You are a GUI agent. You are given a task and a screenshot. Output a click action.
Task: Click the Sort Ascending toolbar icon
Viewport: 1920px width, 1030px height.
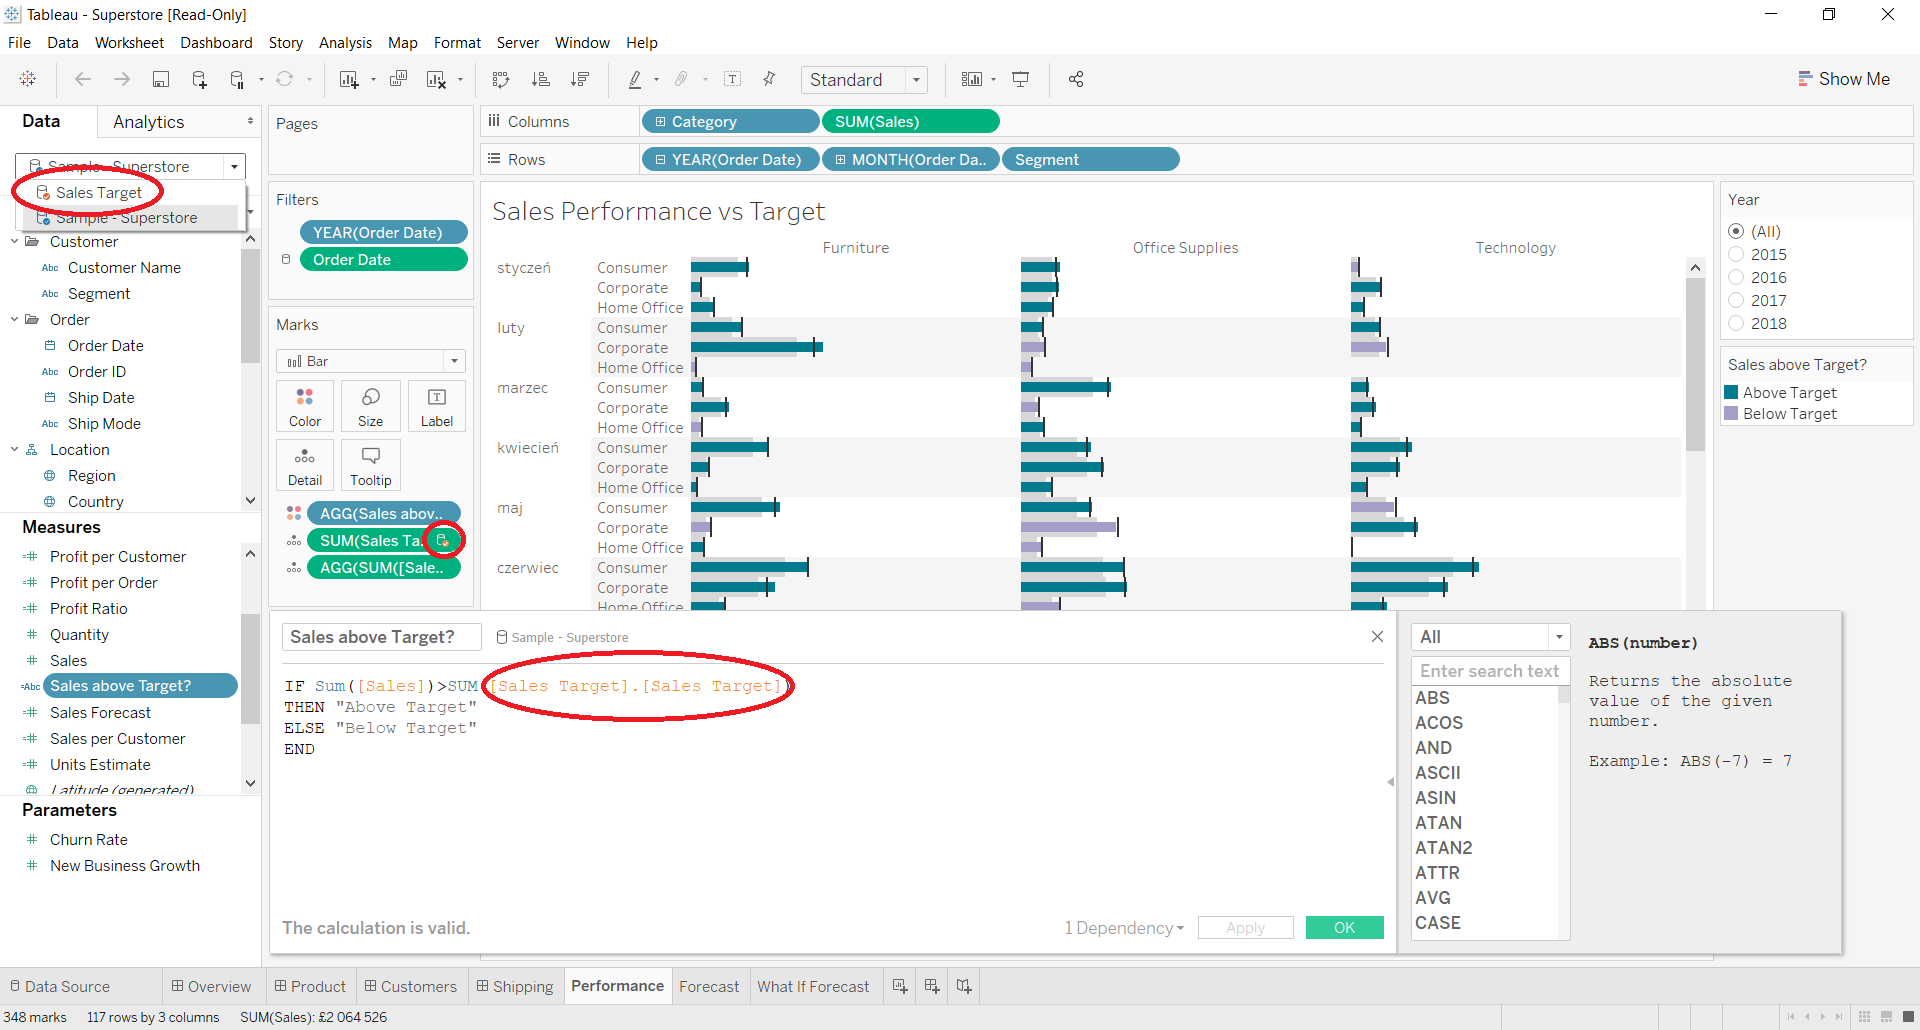pos(540,80)
